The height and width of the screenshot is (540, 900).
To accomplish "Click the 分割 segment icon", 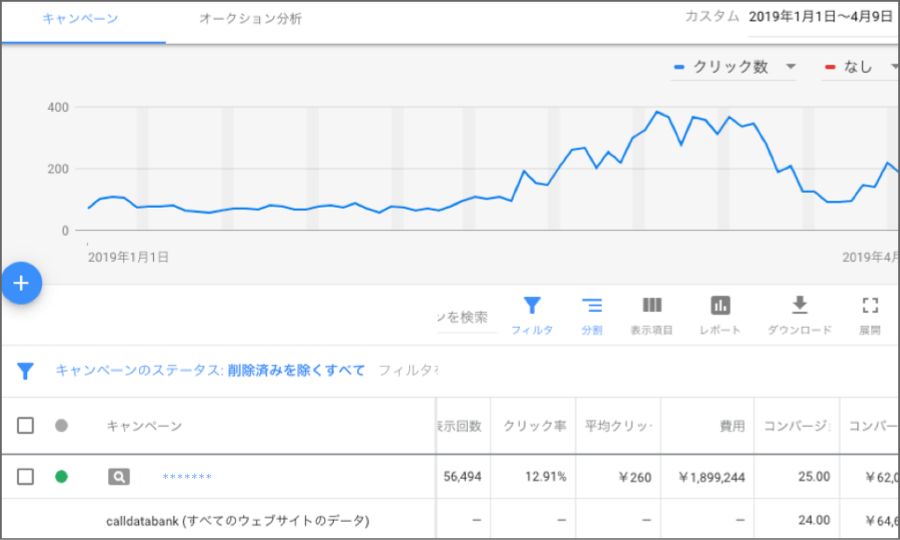I will pos(592,306).
